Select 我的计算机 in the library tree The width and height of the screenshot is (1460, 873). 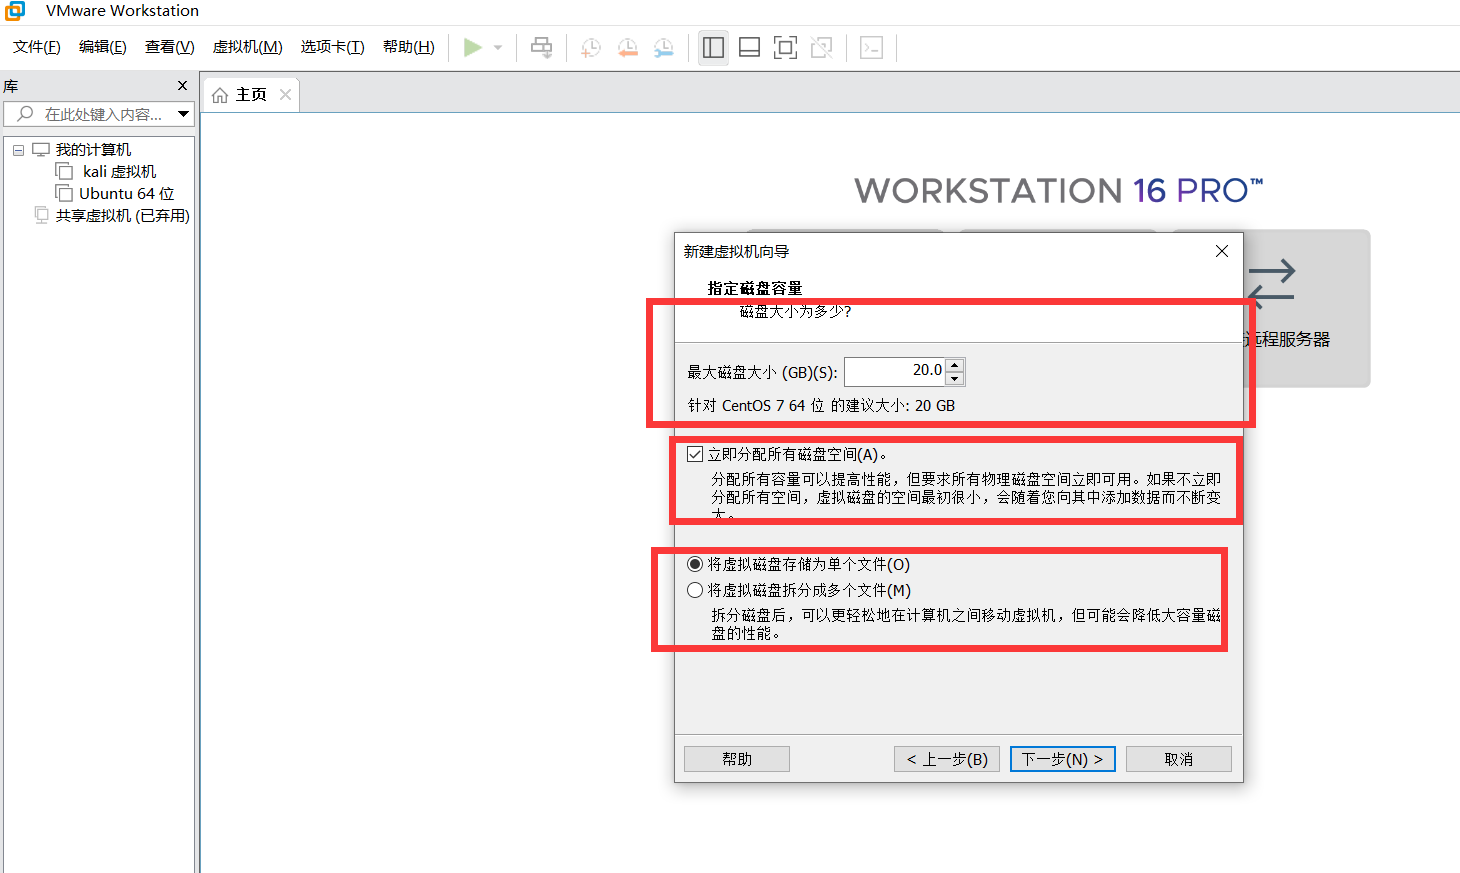pyautogui.click(x=93, y=150)
